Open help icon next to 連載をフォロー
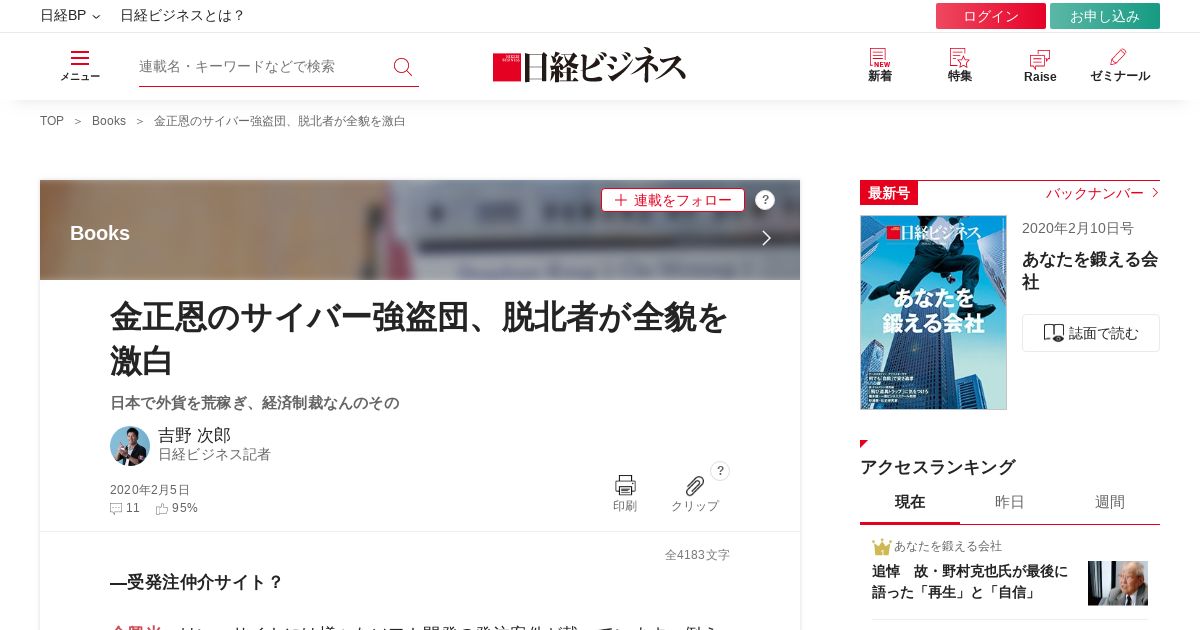 click(x=765, y=200)
